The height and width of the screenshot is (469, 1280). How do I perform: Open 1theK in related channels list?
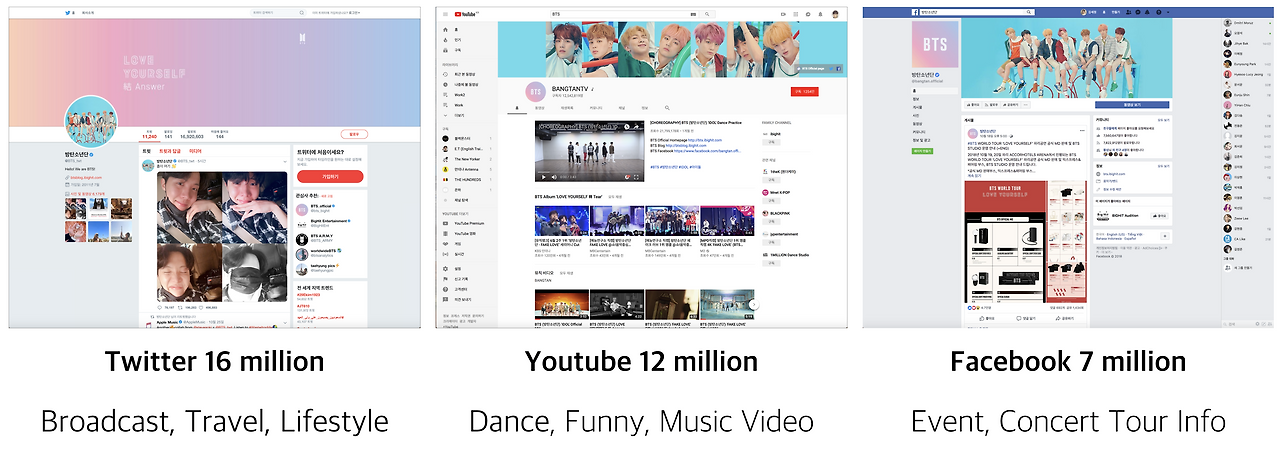tap(781, 171)
